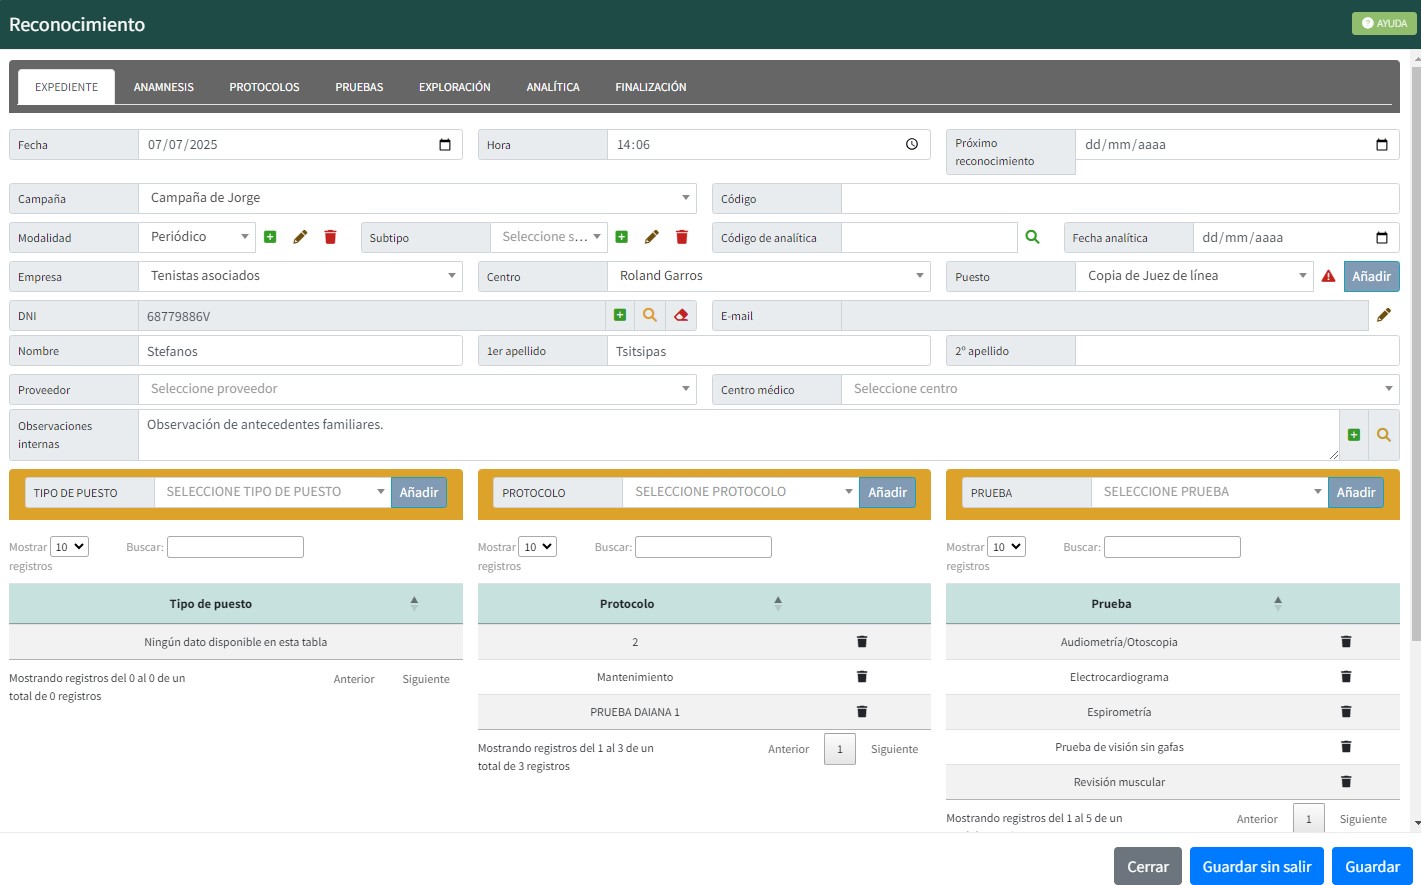The height and width of the screenshot is (885, 1421).
Task: Click Añadir in the PRUEBA panel
Action: [x=1356, y=492]
